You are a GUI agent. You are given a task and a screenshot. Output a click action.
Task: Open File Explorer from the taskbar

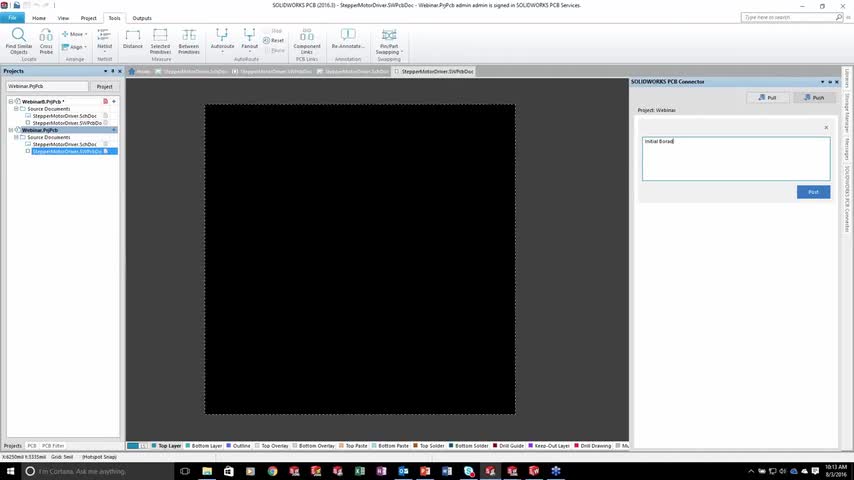(x=207, y=471)
